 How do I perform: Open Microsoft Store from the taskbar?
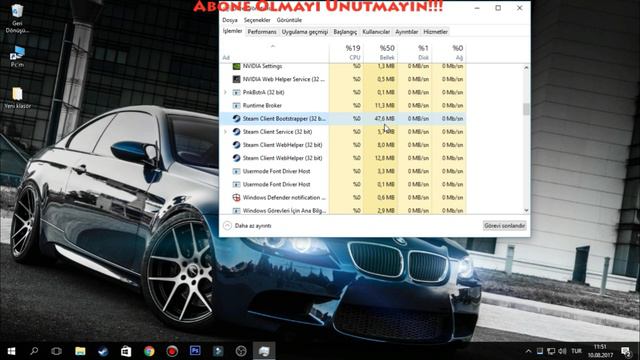point(126,351)
